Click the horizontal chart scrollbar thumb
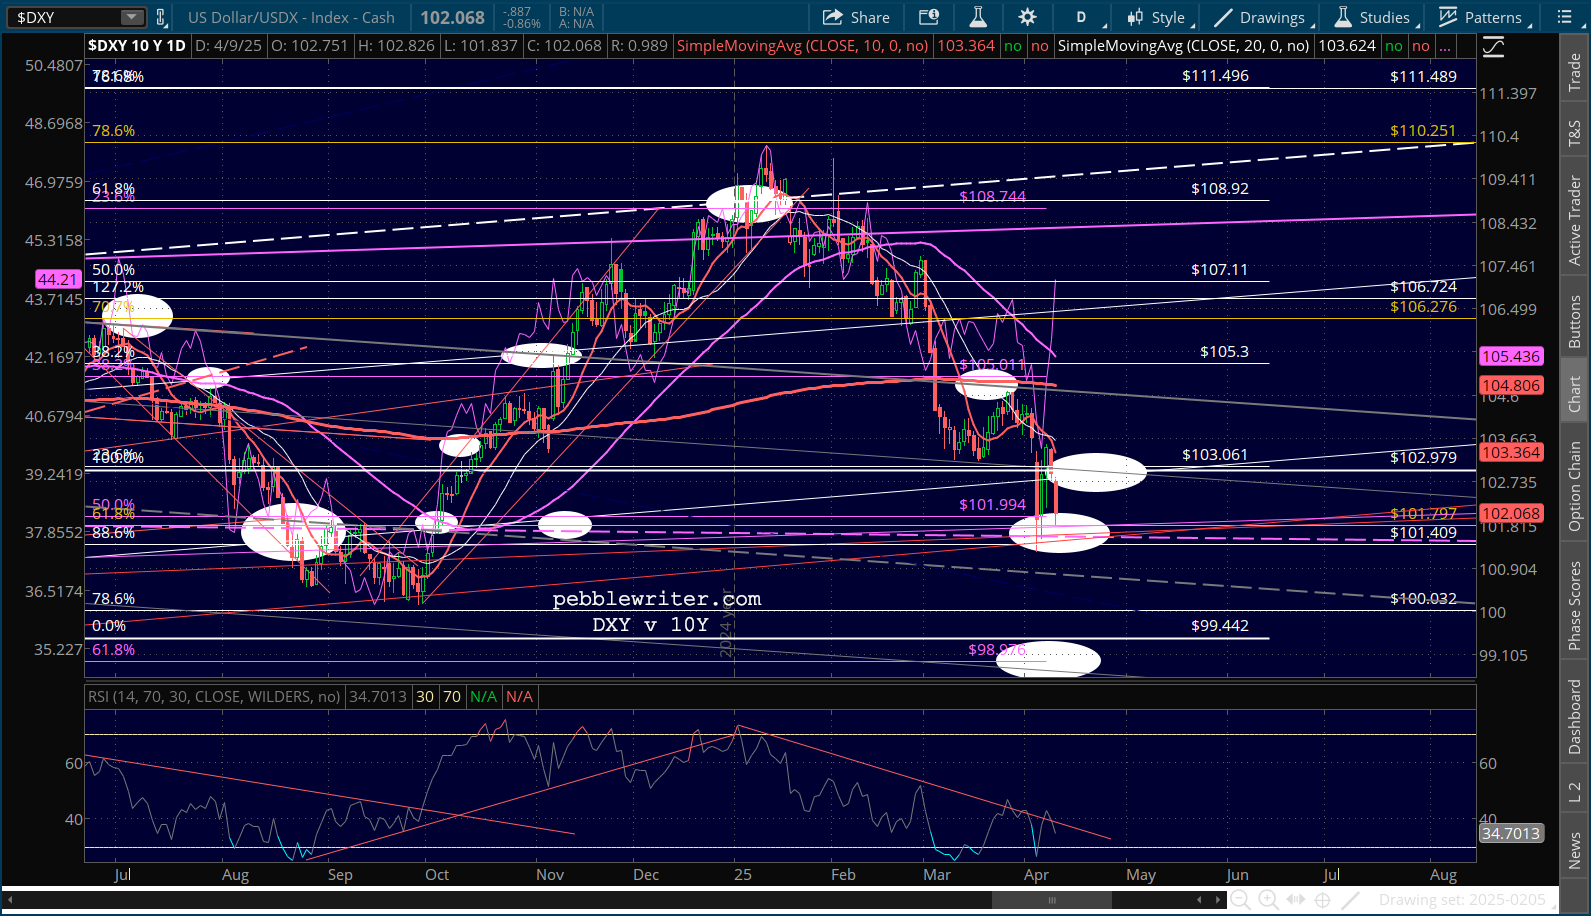 1051,900
